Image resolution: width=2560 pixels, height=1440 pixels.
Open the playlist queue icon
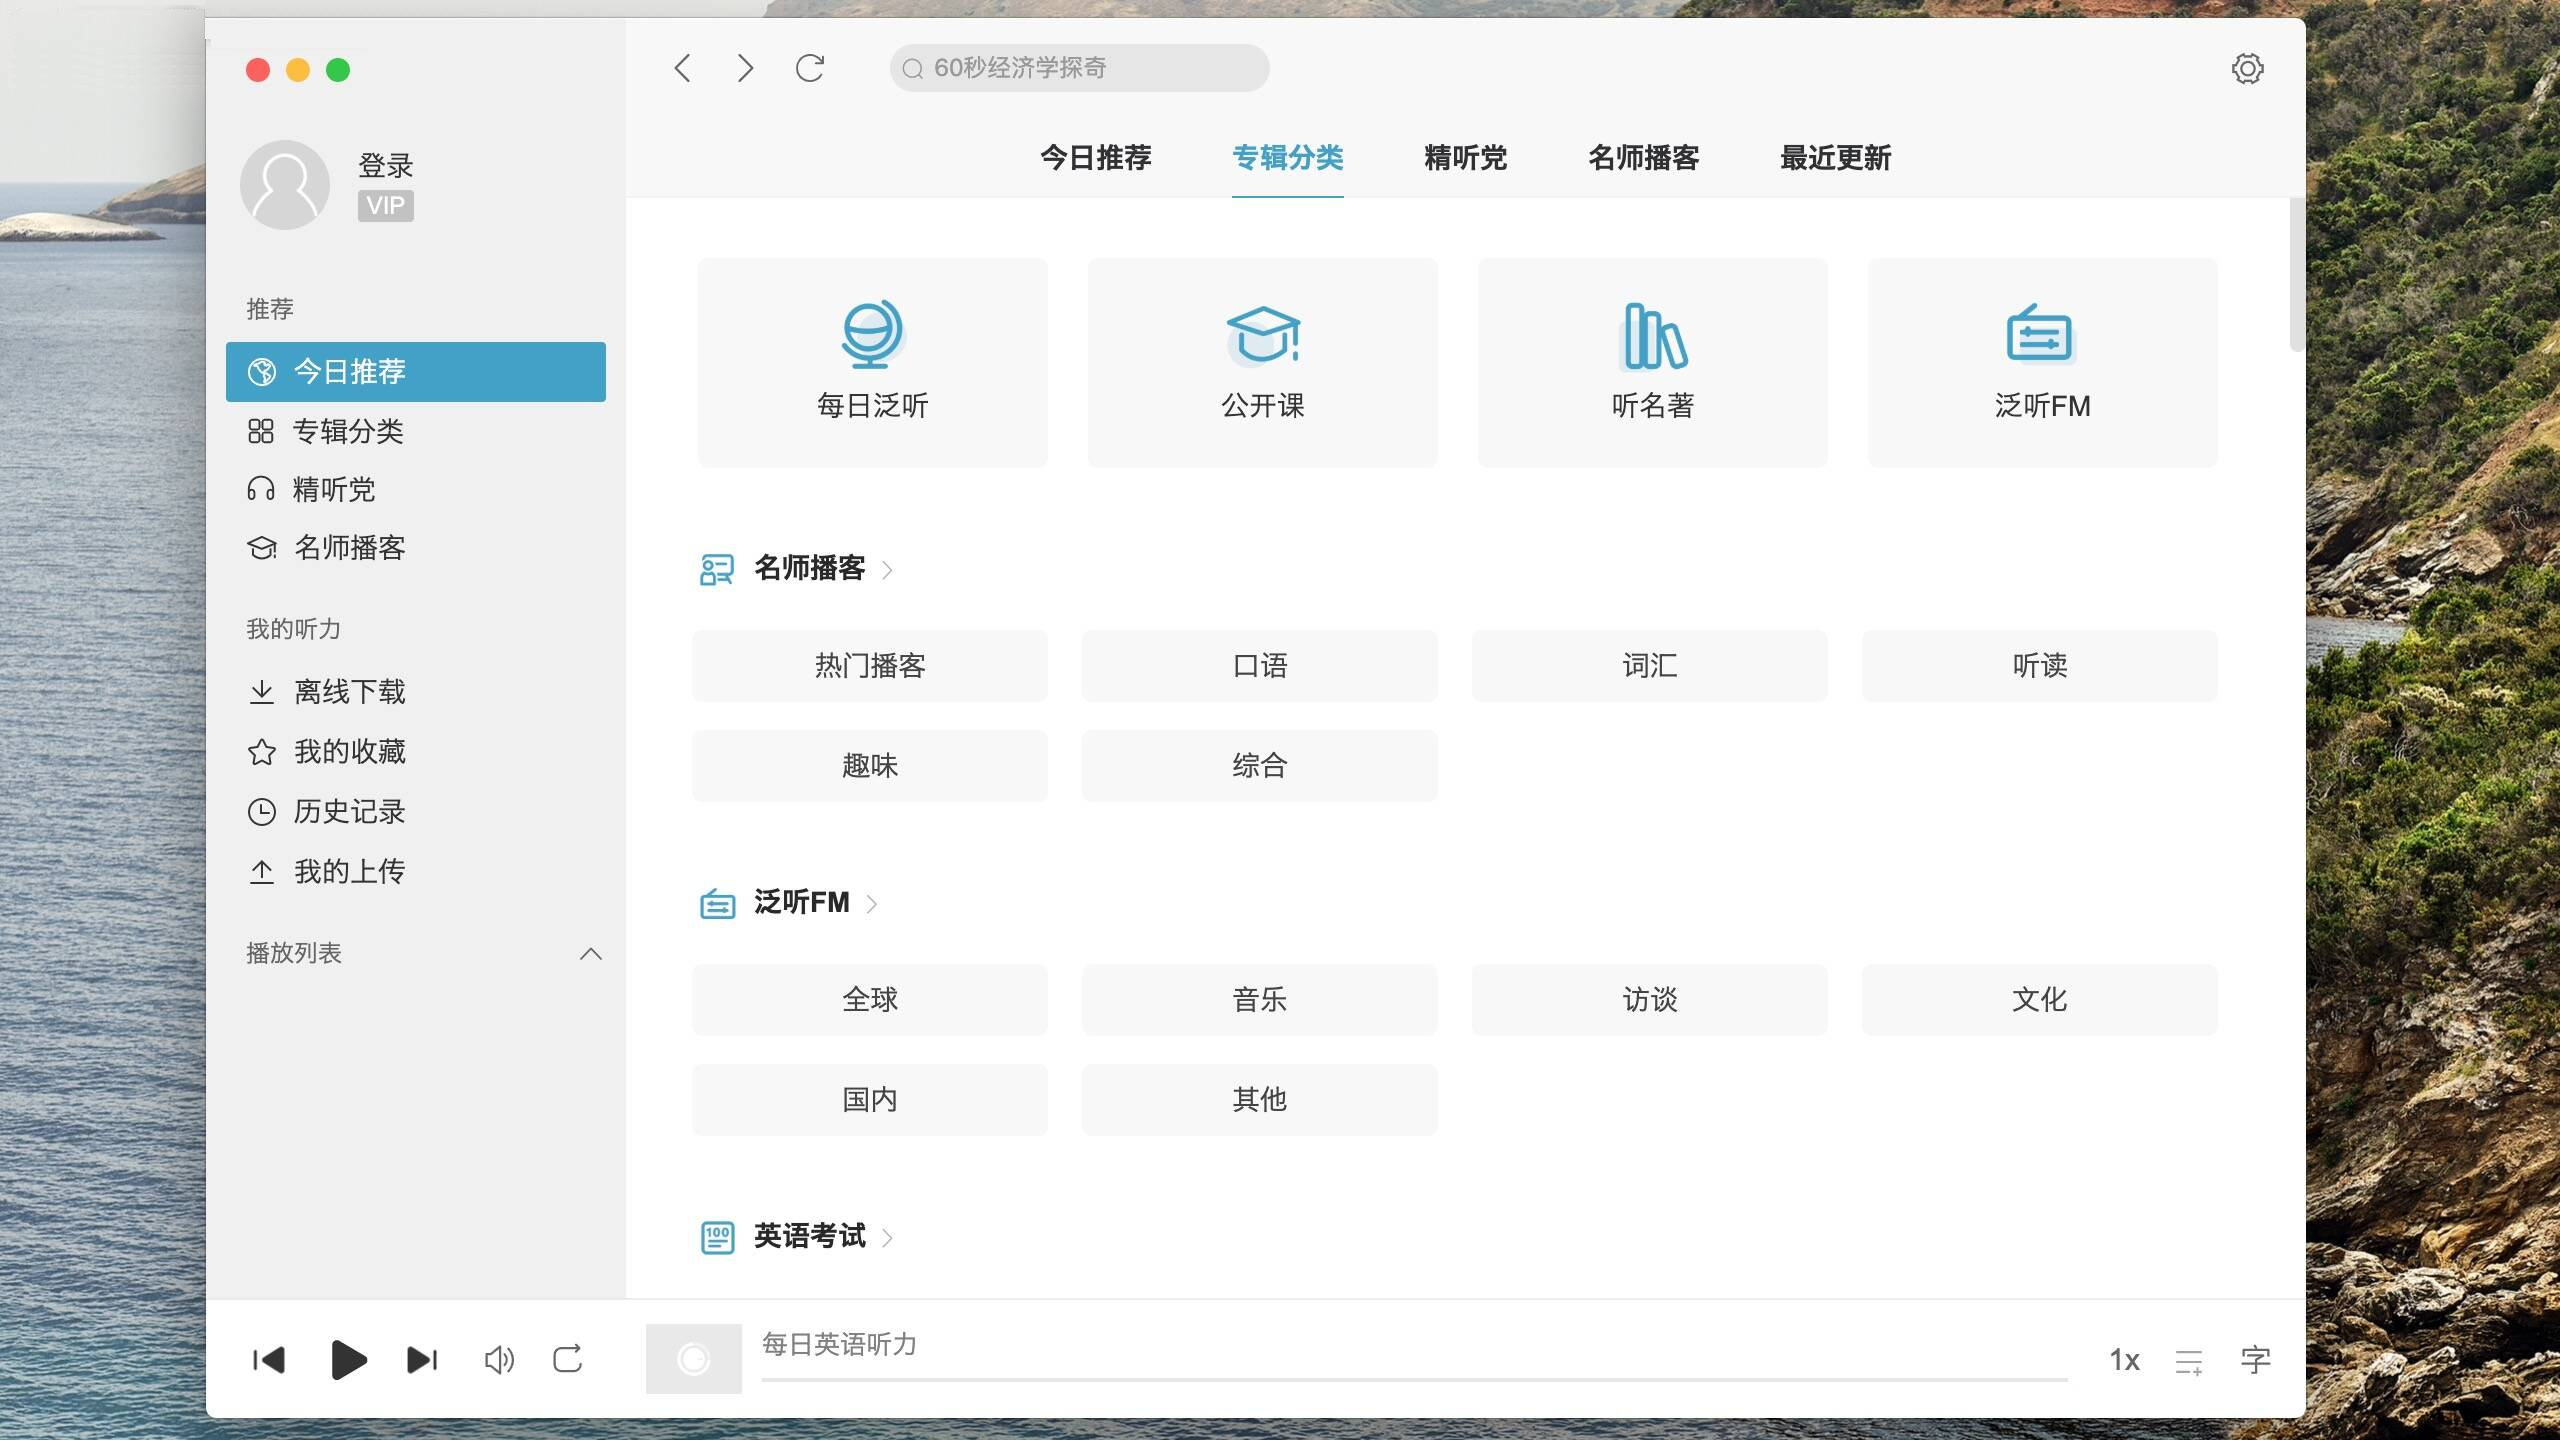2189,1361
